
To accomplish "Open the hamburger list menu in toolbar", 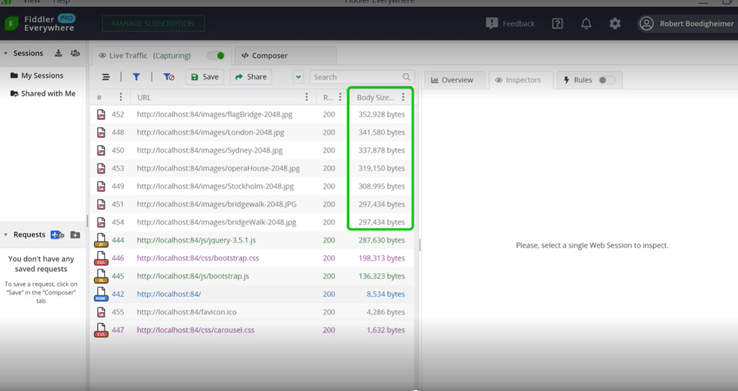I will coord(106,77).
